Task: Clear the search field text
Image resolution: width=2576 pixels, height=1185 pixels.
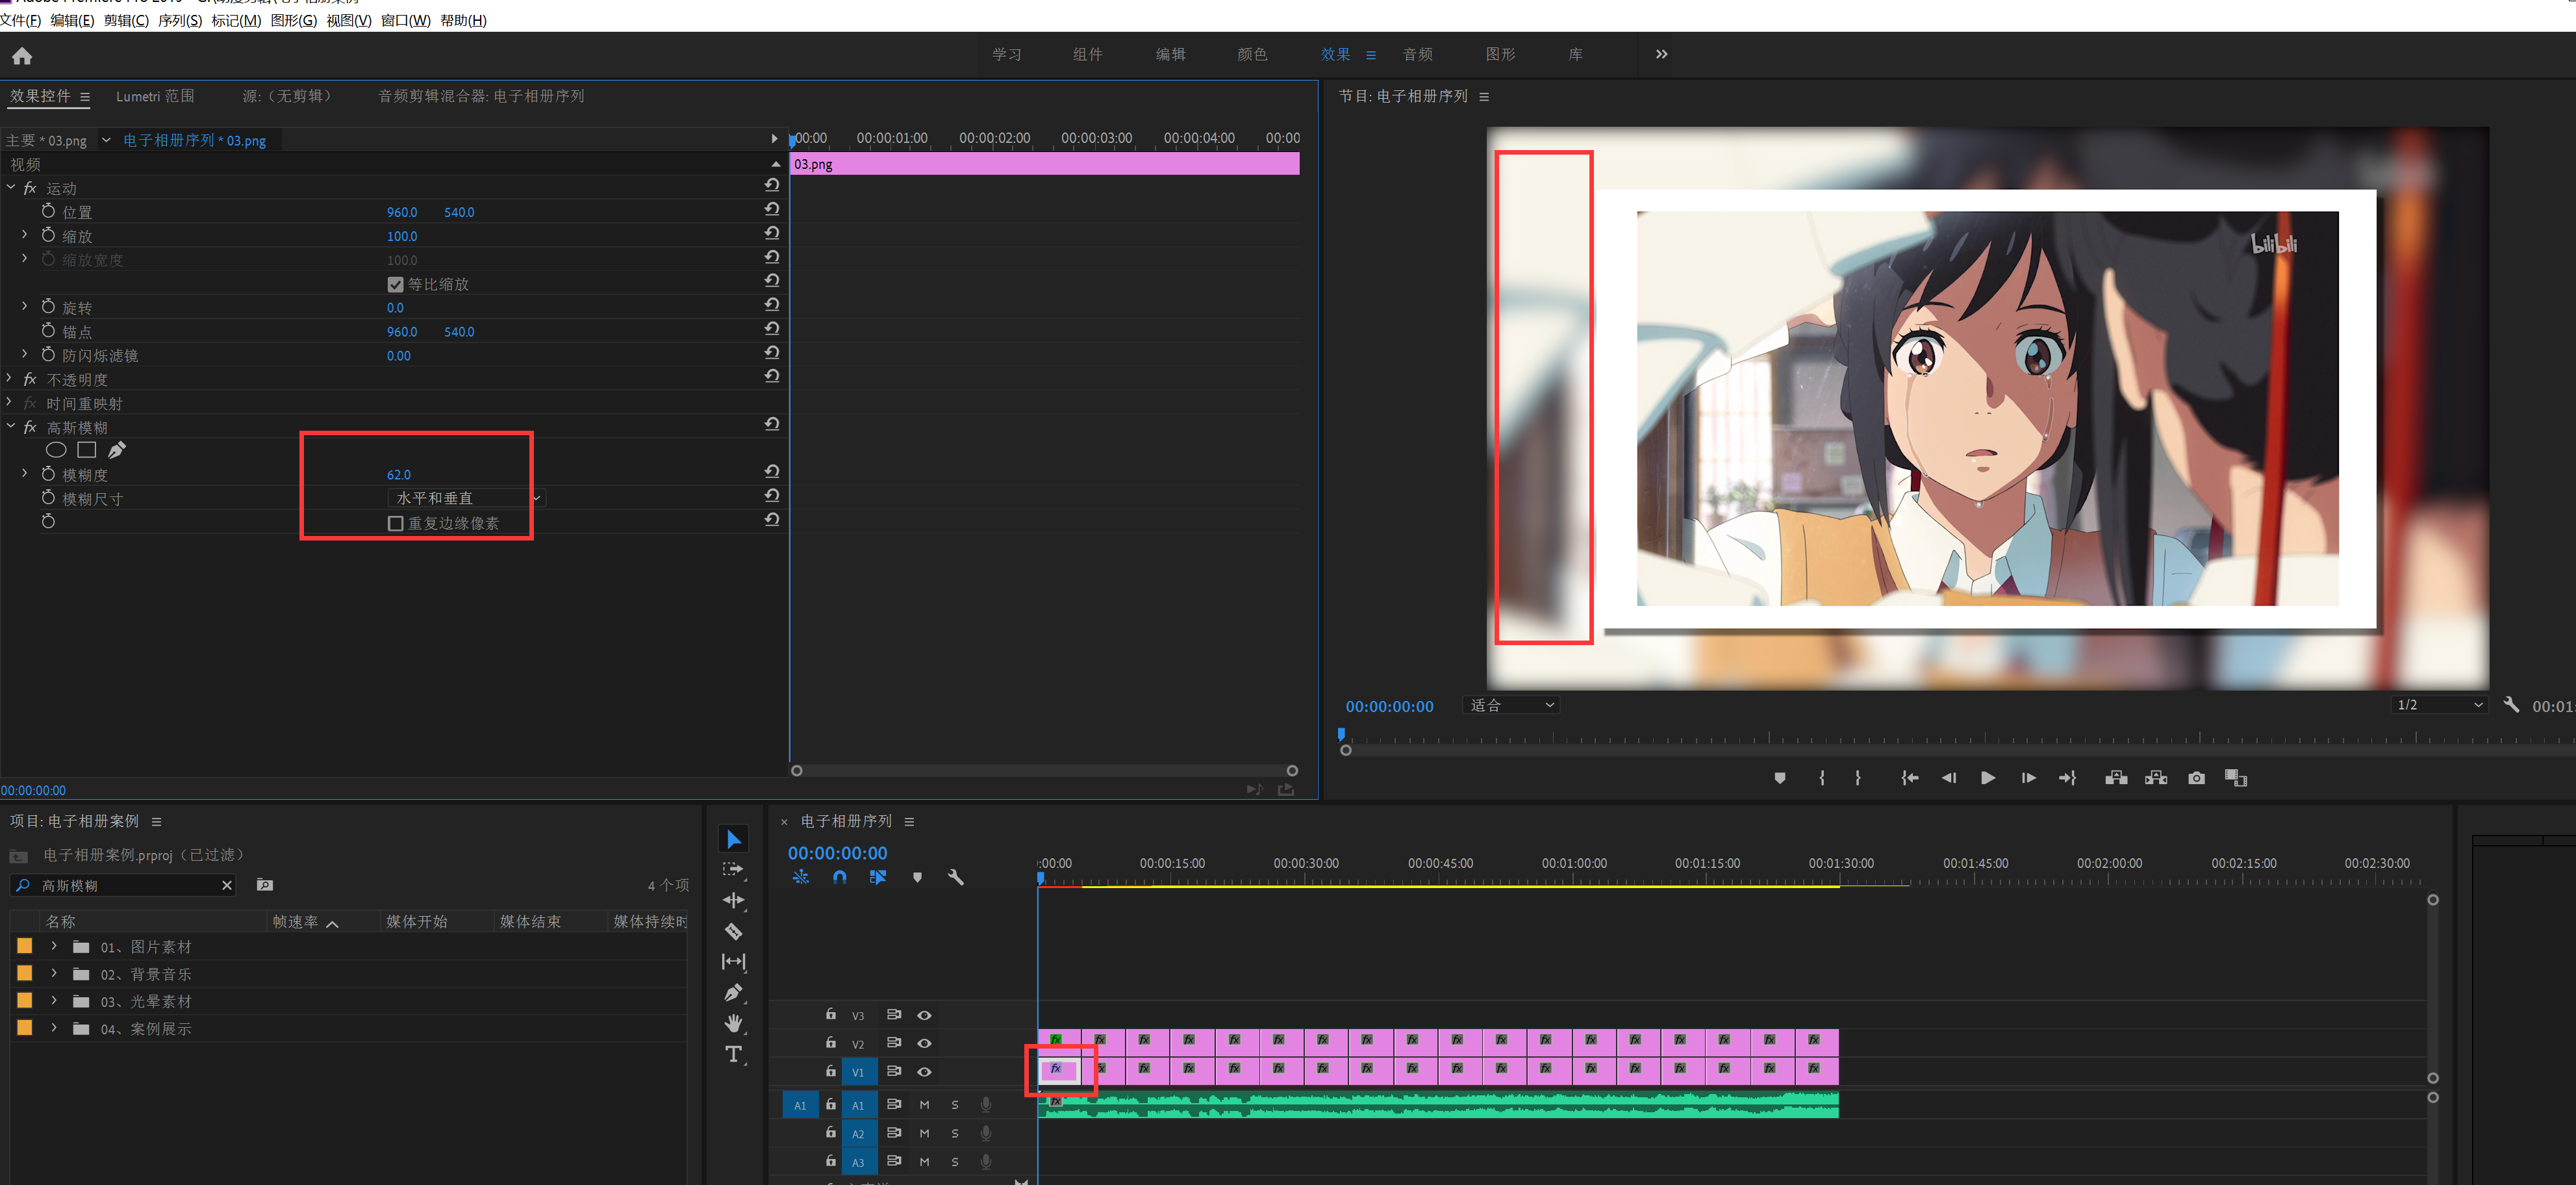Action: [227, 885]
